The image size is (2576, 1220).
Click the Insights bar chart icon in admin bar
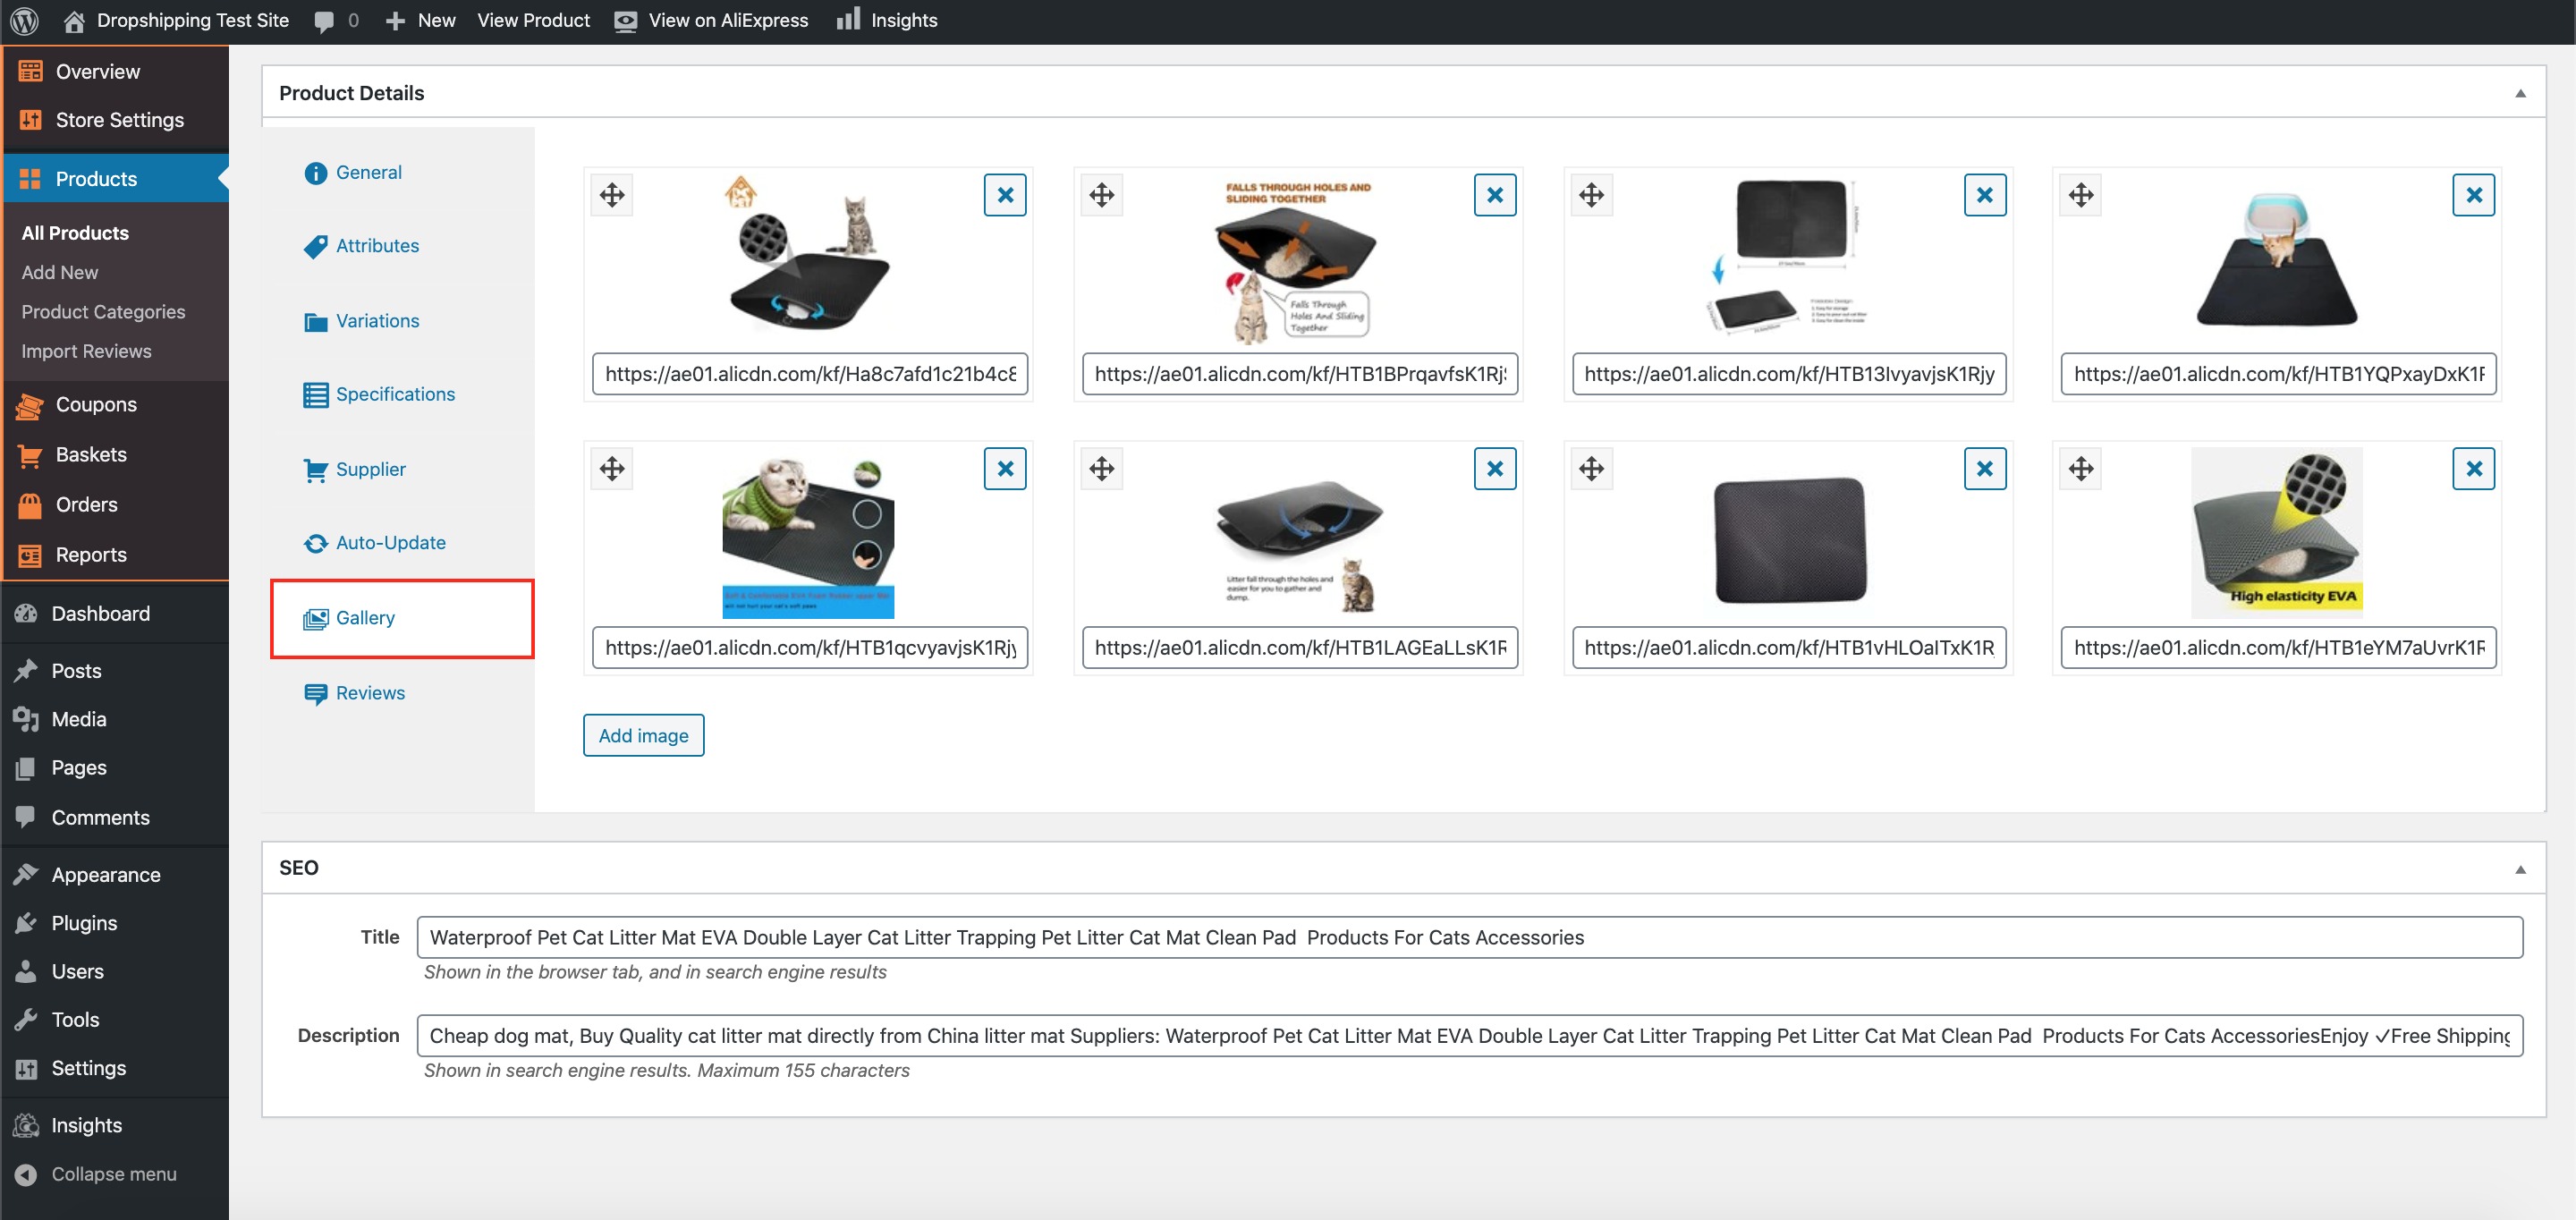pyautogui.click(x=848, y=19)
